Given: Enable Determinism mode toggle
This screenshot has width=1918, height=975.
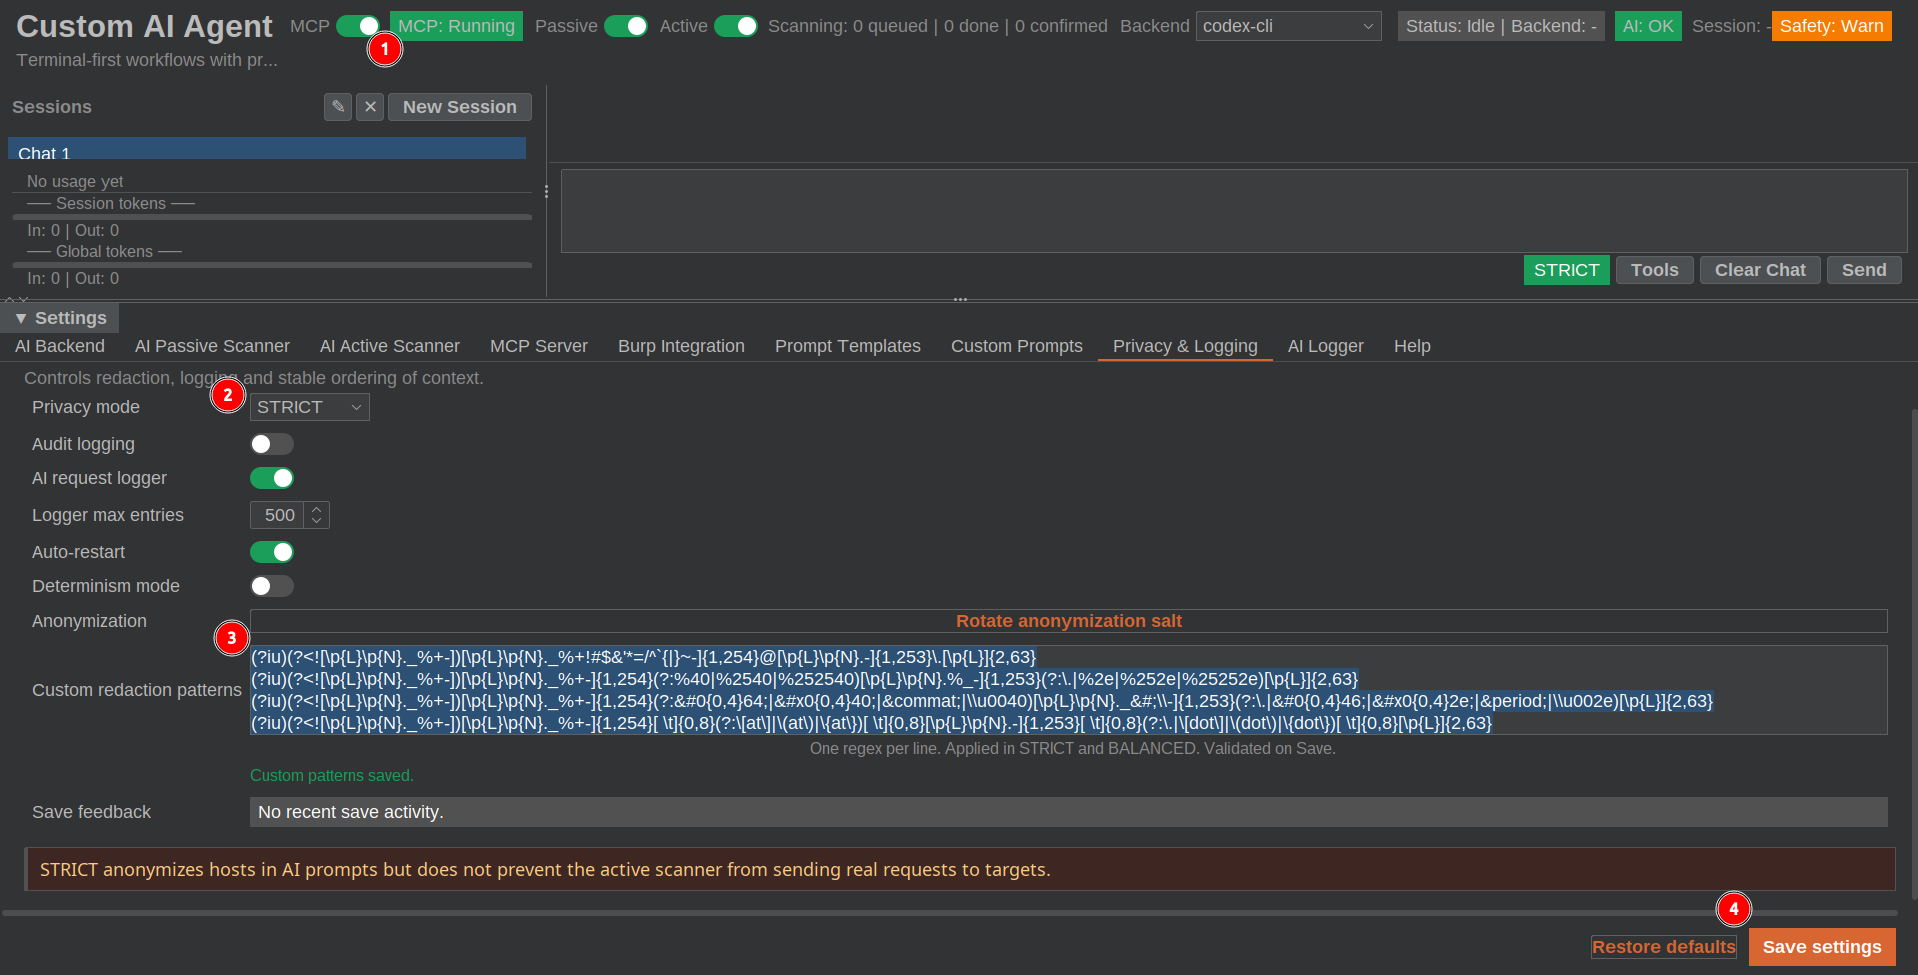Looking at the screenshot, I should click(x=272, y=586).
